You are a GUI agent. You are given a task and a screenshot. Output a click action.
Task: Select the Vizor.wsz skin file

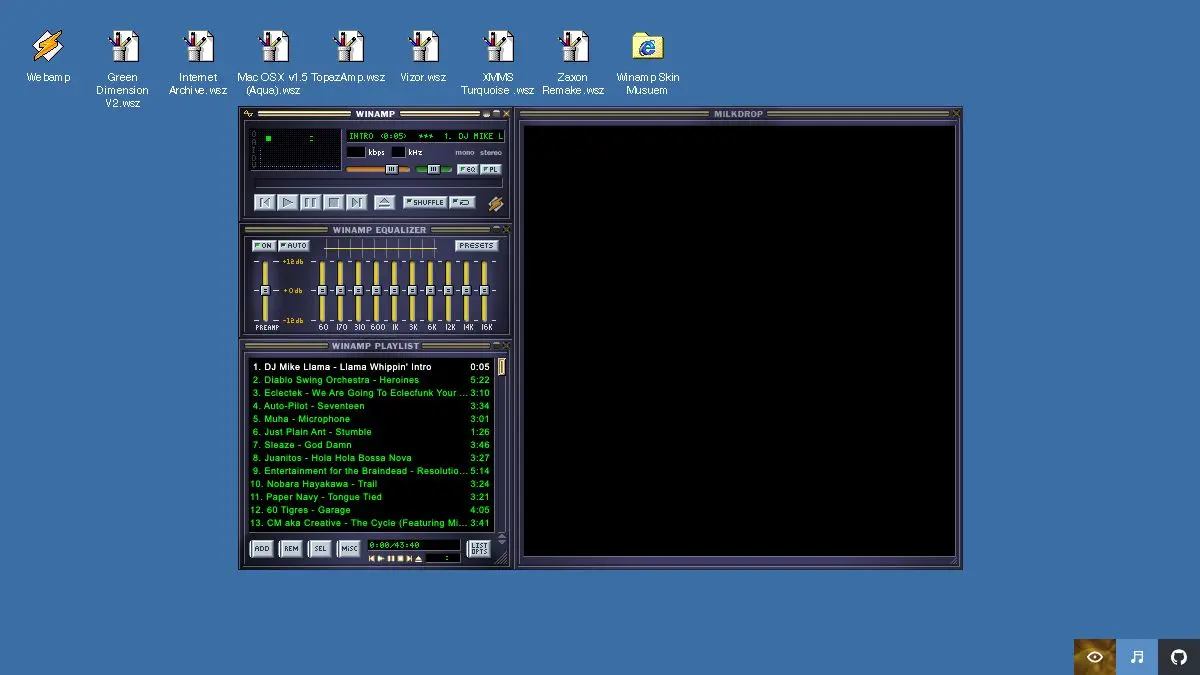[423, 56]
